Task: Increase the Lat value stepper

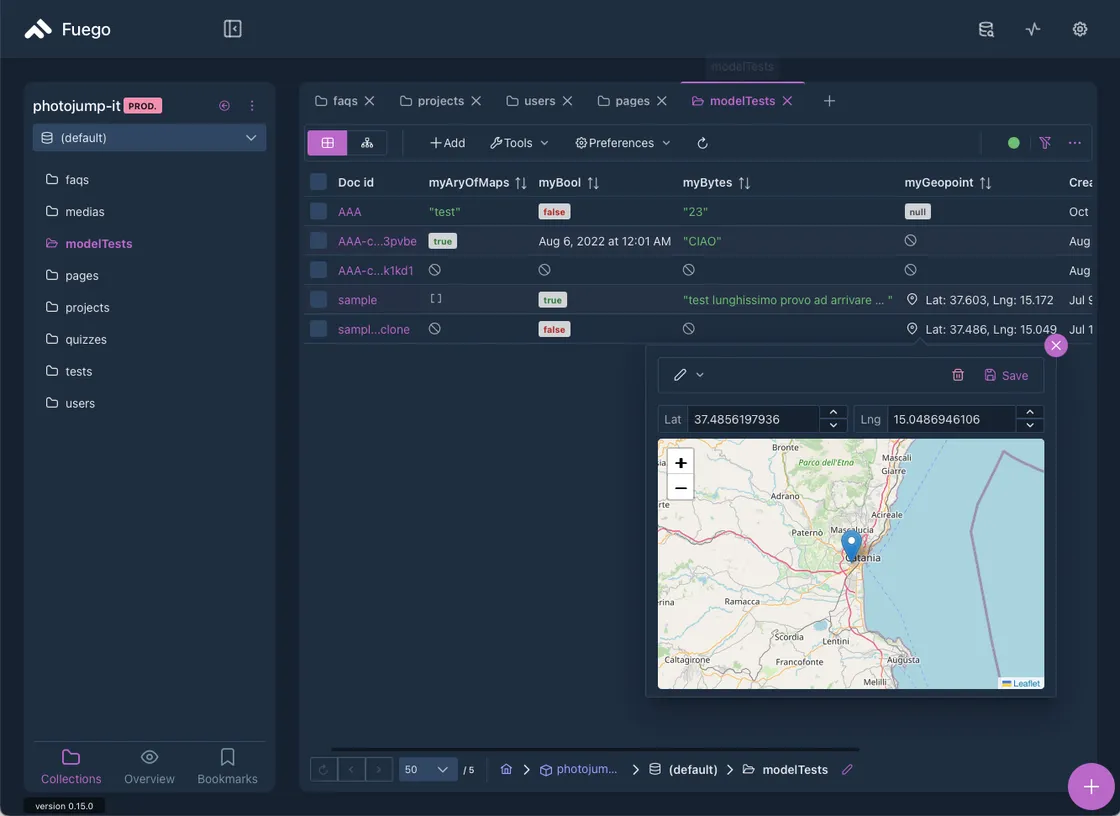Action: pyautogui.click(x=833, y=412)
